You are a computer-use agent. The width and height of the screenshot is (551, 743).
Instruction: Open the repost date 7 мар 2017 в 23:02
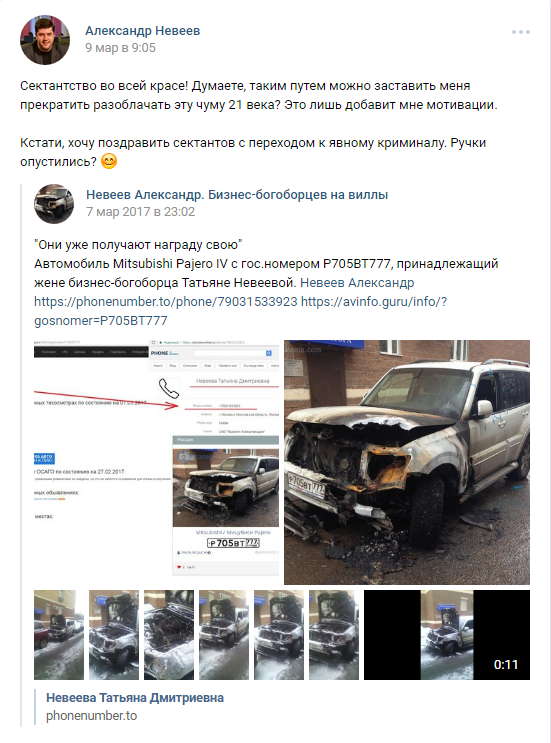pyautogui.click(x=140, y=212)
